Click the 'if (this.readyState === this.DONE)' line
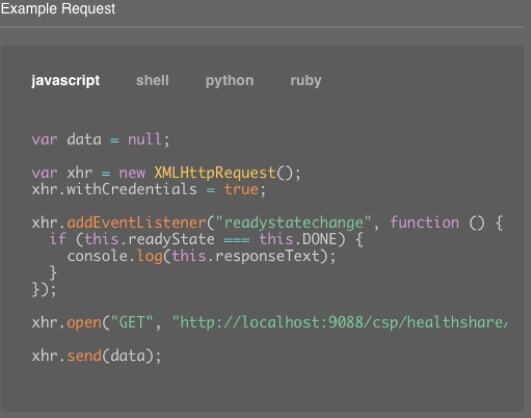Viewport: 531px width, 418px height. coord(206,239)
